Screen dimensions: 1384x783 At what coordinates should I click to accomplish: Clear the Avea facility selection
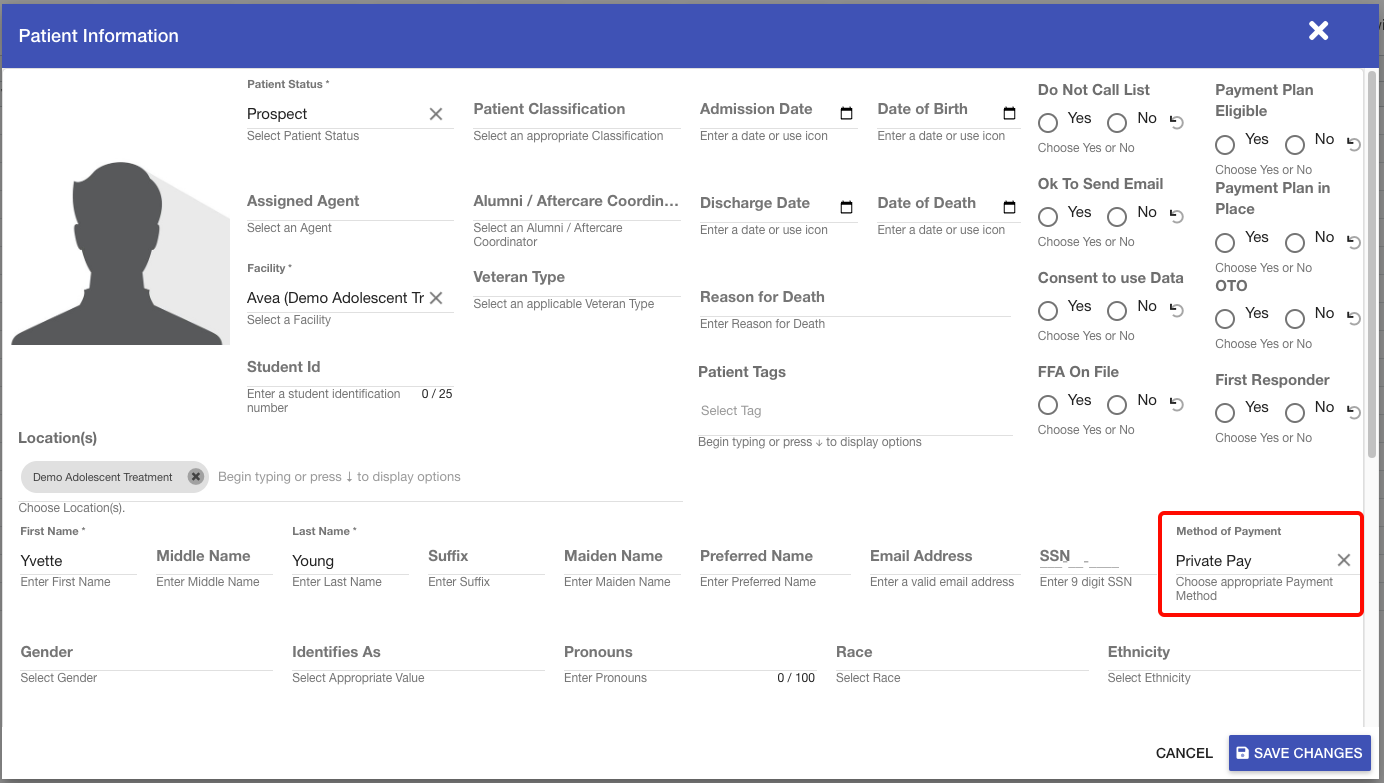pyautogui.click(x=436, y=298)
